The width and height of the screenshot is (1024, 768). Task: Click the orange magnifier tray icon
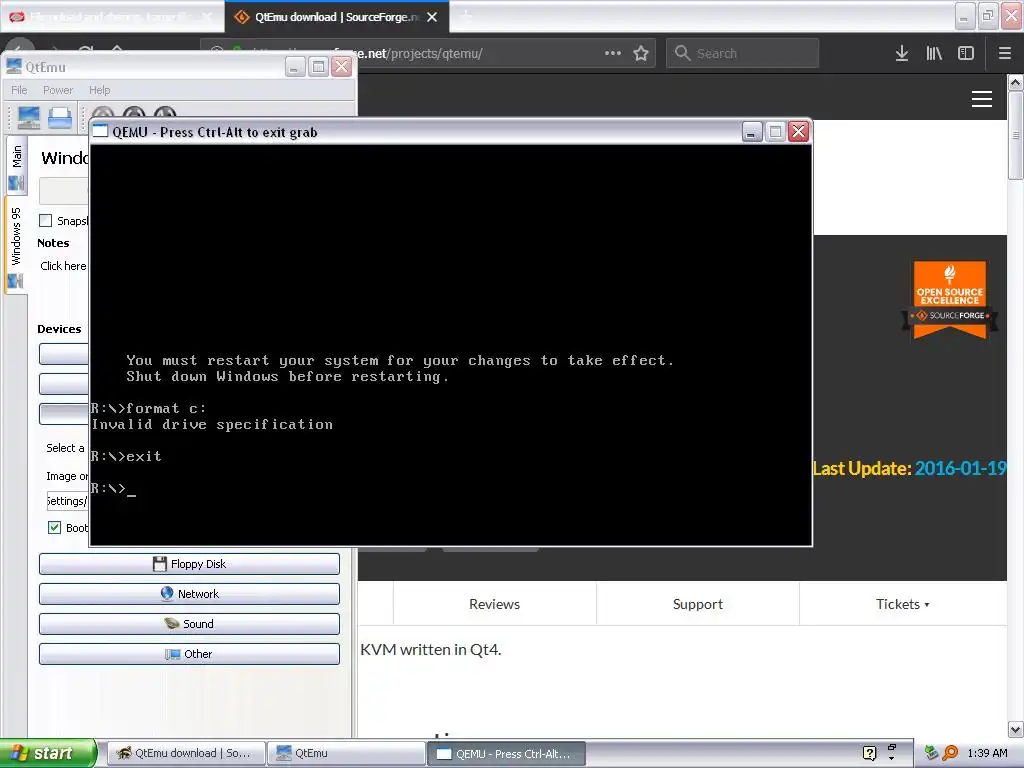[950, 753]
